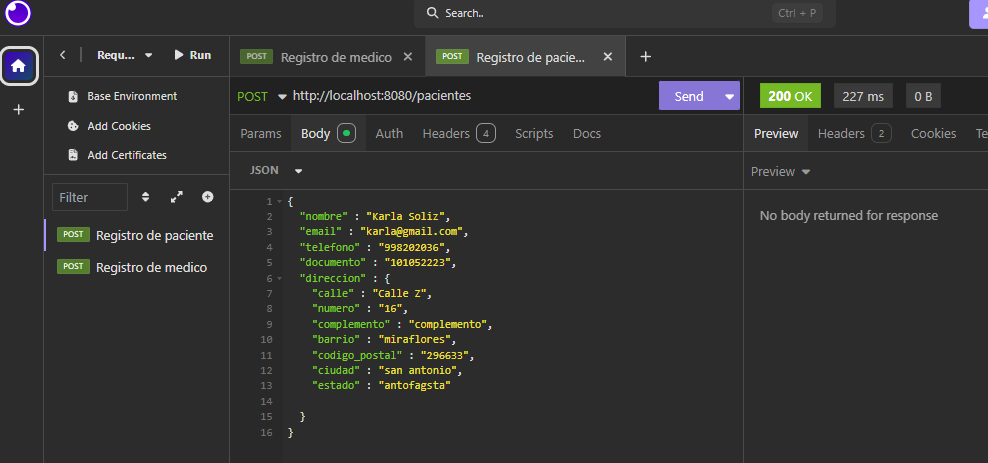Click the Add Certificates file icon

point(73,155)
